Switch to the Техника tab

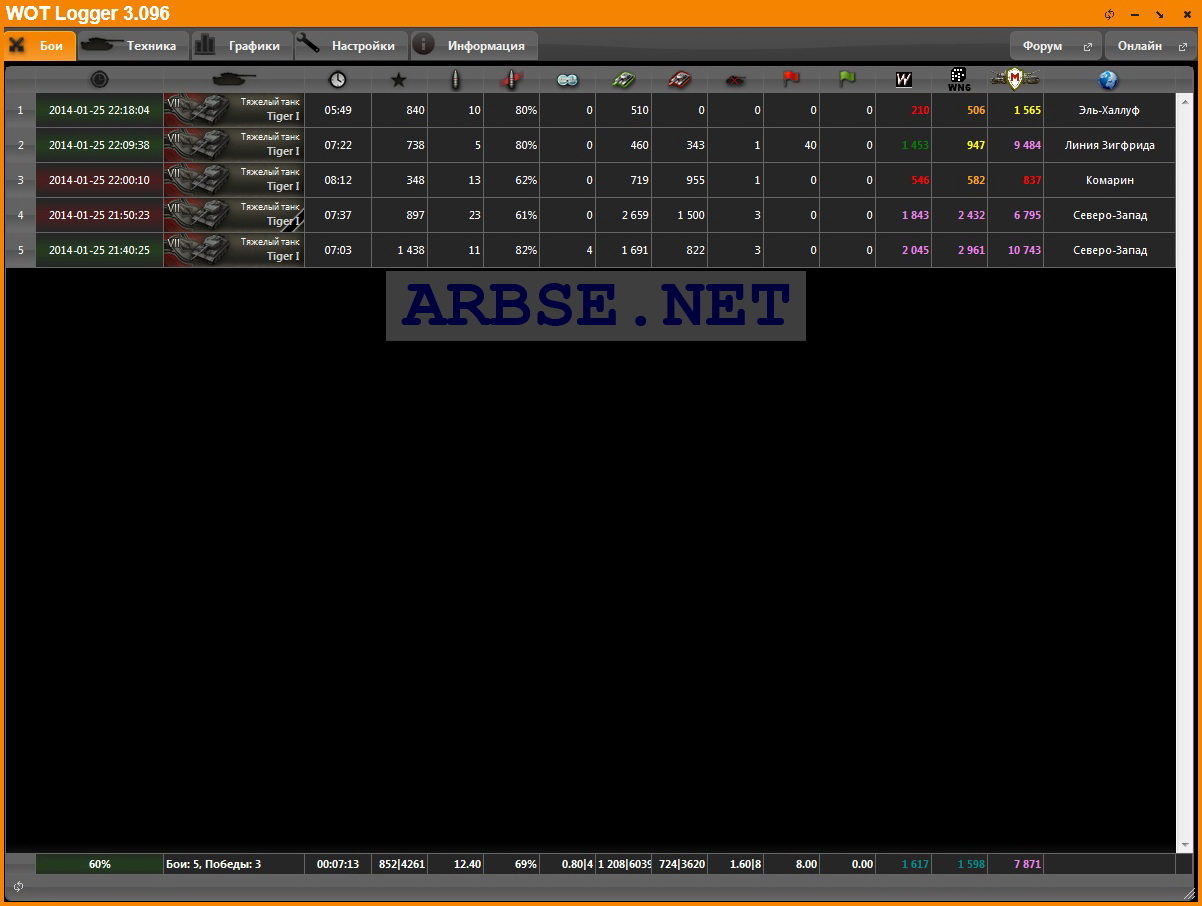(x=134, y=46)
